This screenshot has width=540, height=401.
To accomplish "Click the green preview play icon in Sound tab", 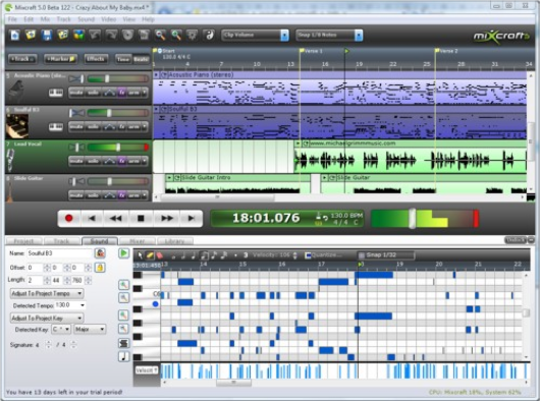I will (x=123, y=254).
